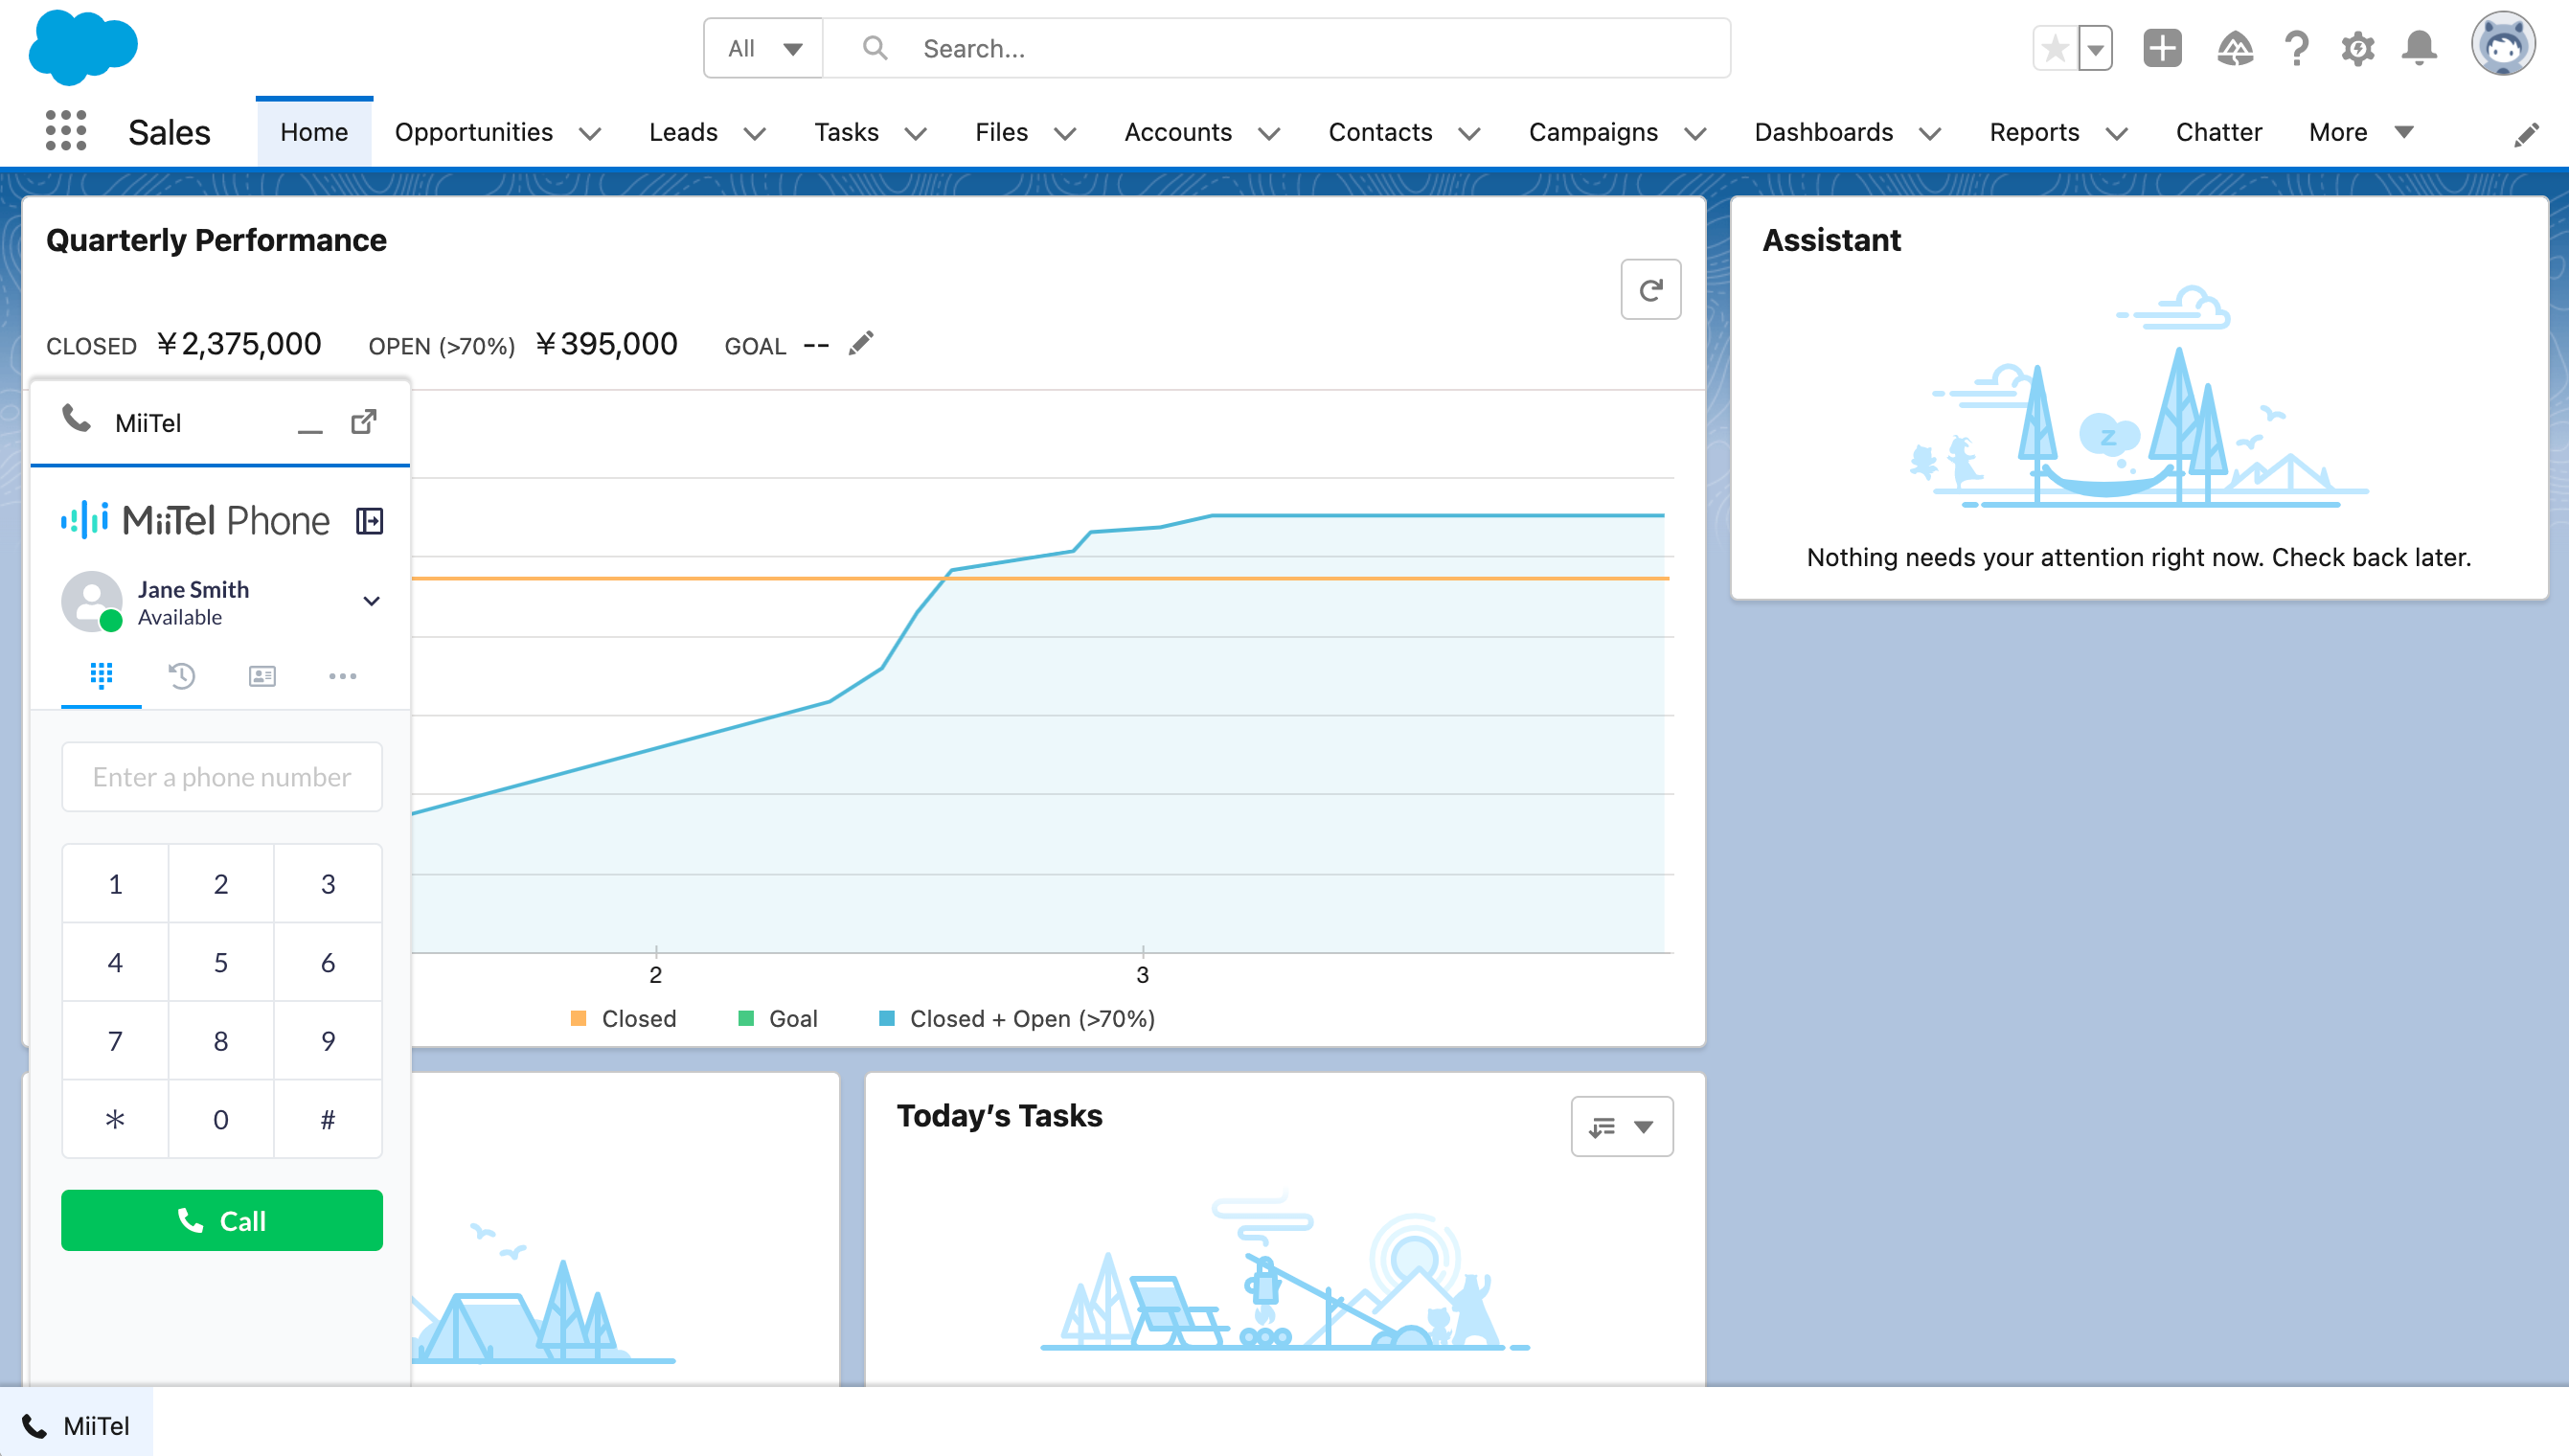Open the Reports tab
The height and width of the screenshot is (1456, 2569).
[2034, 132]
